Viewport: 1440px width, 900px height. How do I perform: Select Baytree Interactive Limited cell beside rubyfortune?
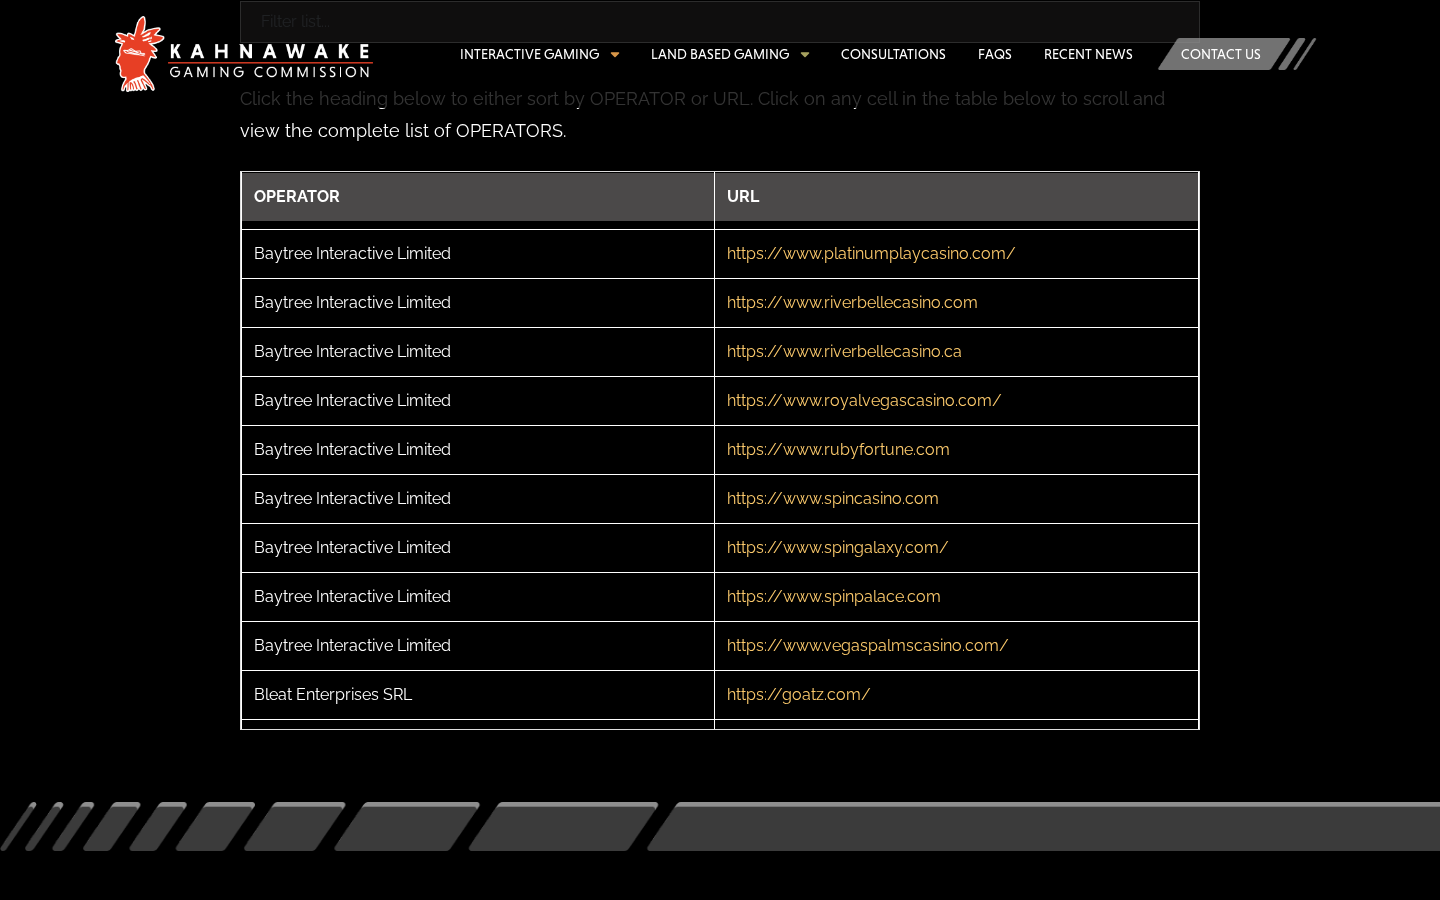coord(478,450)
